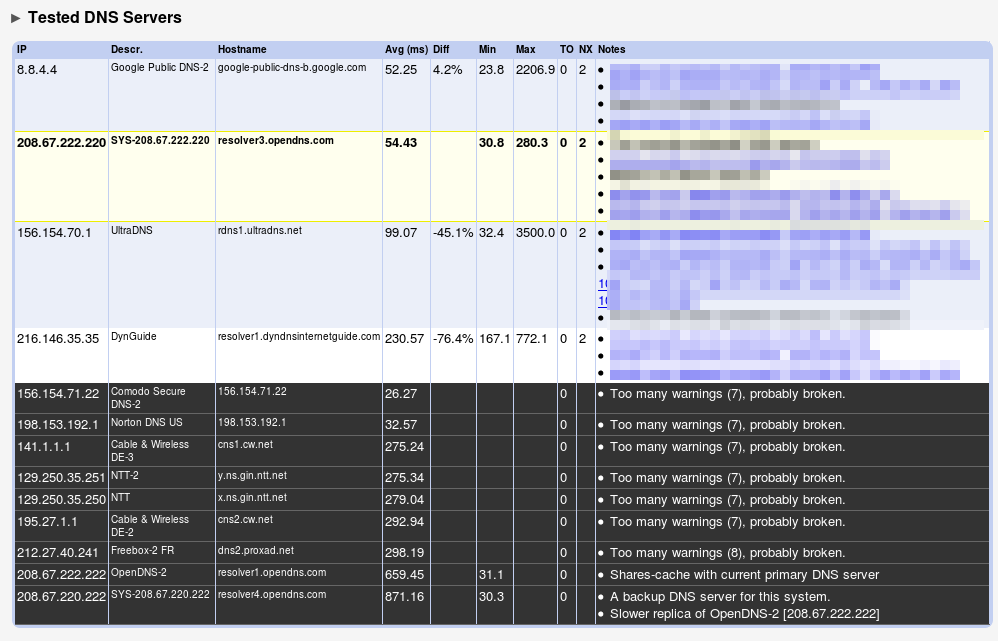
Task: Click 'Slower replica of OpenDNS-2' note
Action: pos(744,613)
